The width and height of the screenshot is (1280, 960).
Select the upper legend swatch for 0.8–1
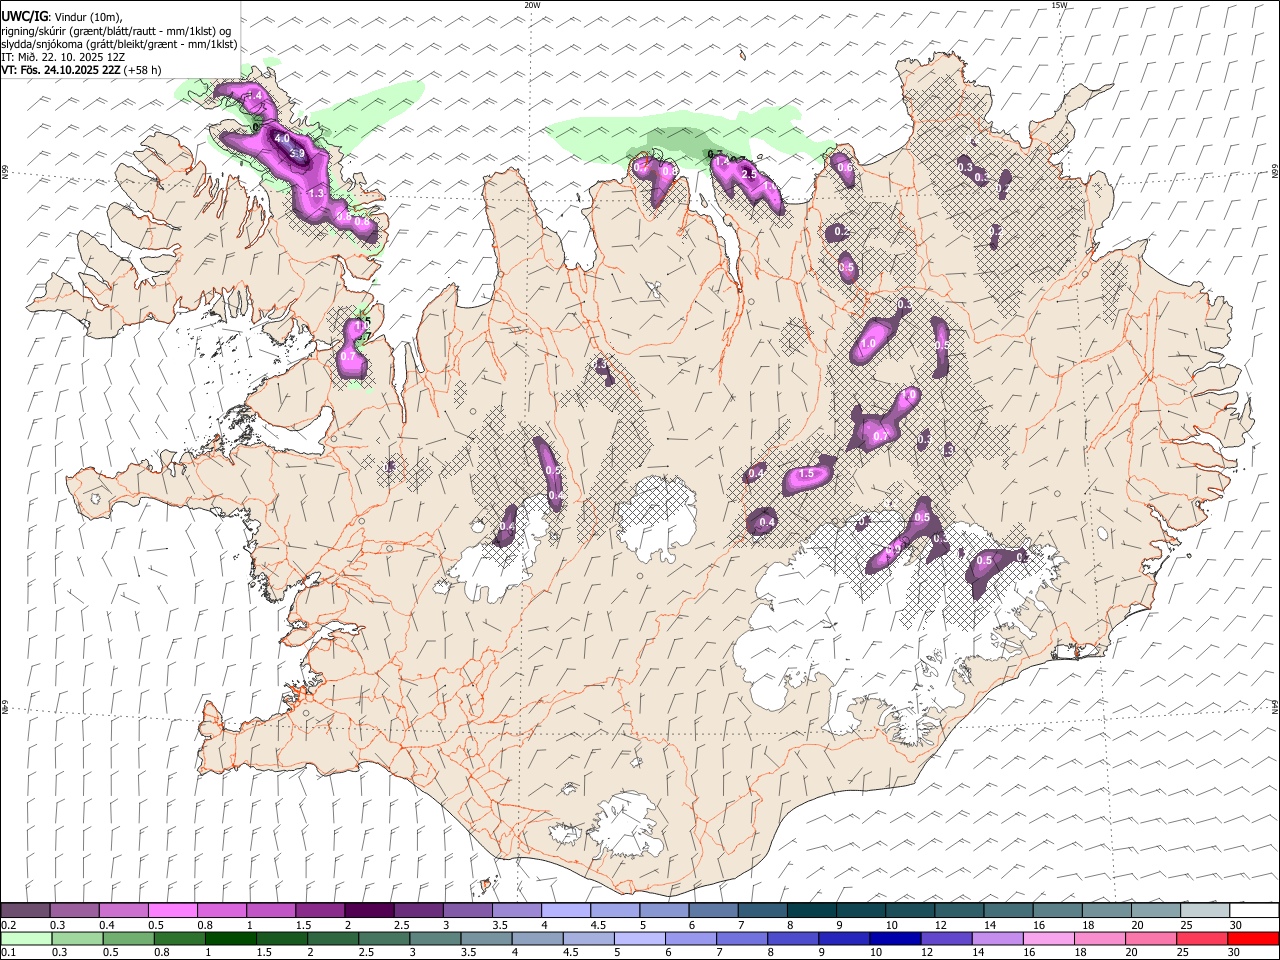(222, 911)
